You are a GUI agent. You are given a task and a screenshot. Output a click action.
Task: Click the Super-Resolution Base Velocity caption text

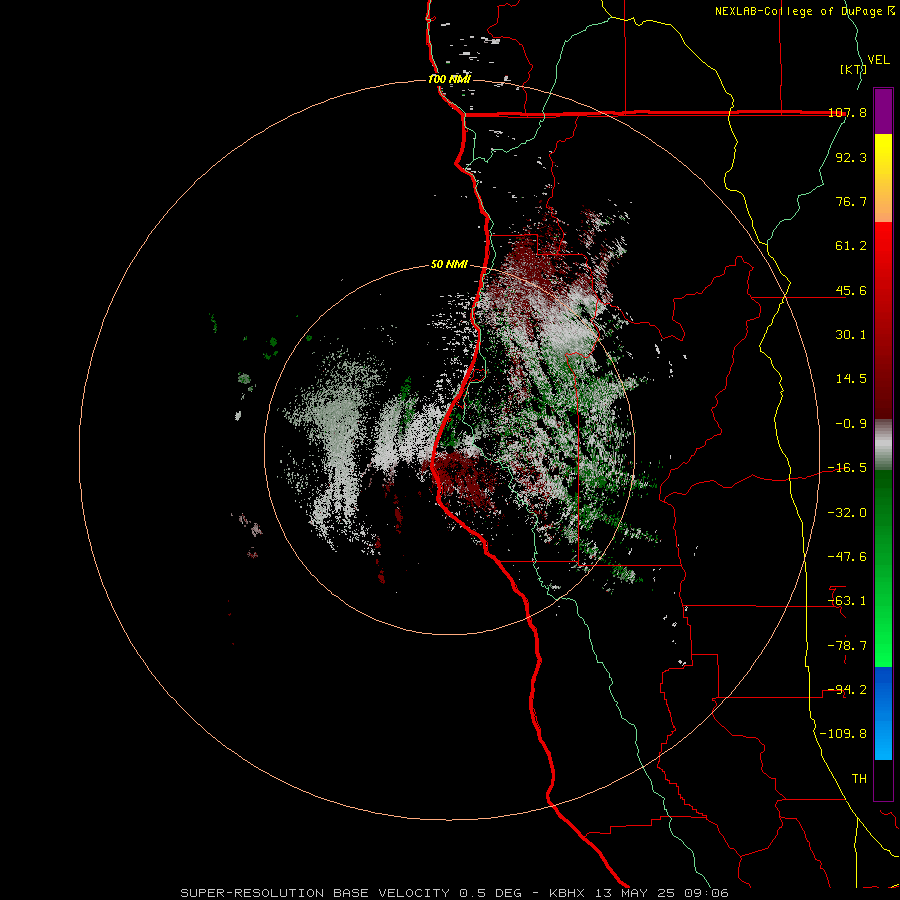[454, 893]
